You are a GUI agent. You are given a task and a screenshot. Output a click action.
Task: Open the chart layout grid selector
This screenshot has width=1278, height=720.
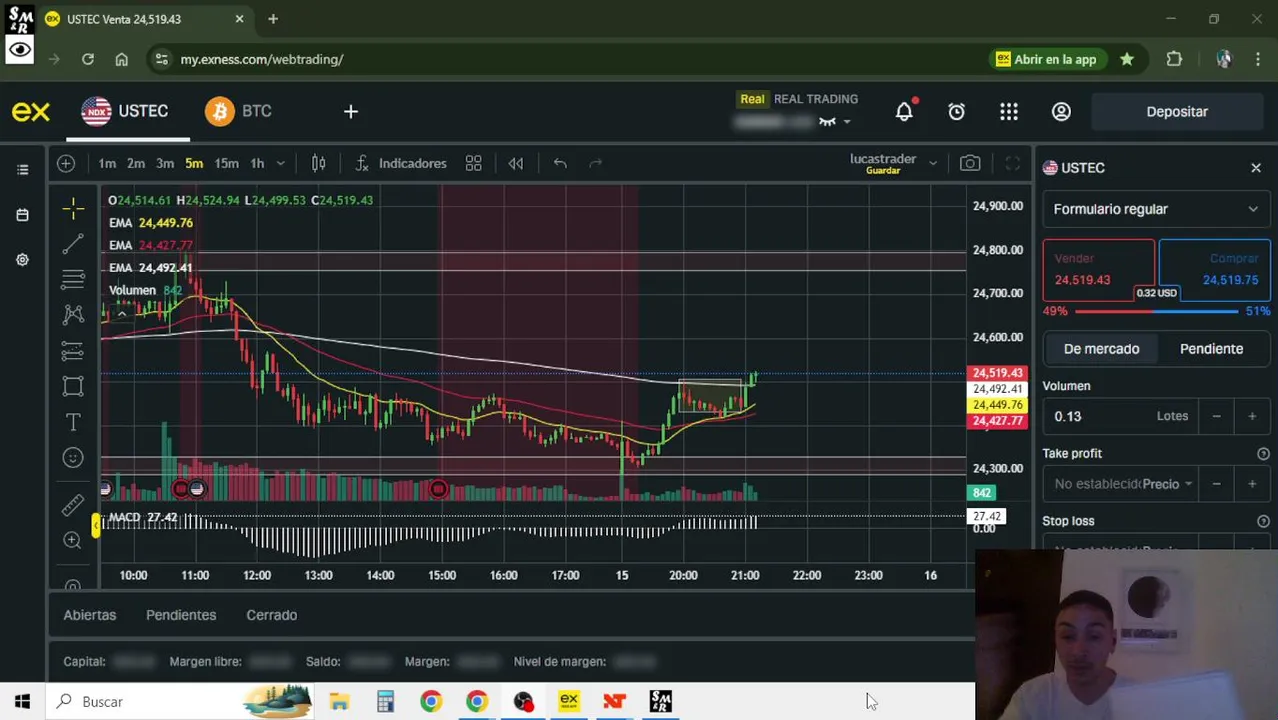pos(473,163)
